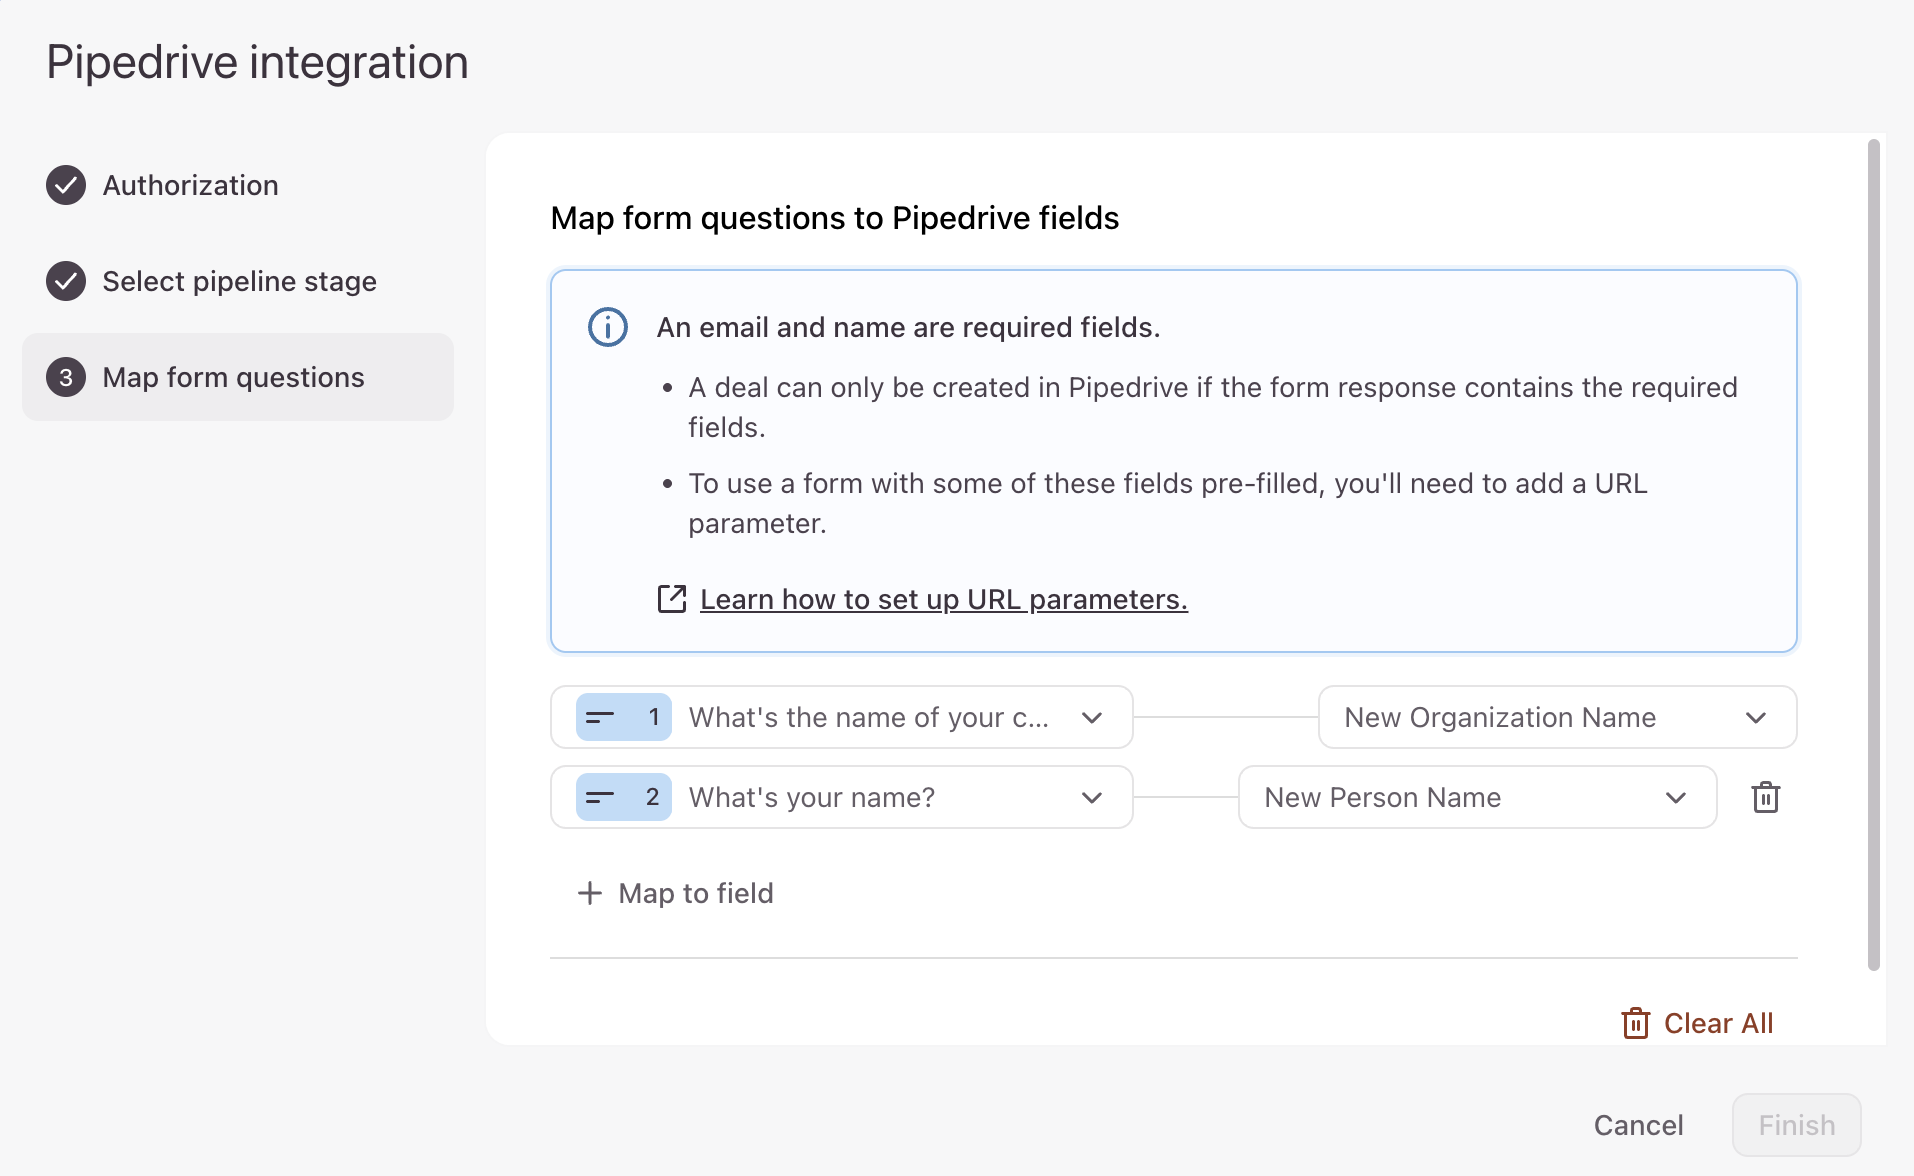Delete the New Person Name mapping row
This screenshot has height=1176, width=1914.
1766,797
